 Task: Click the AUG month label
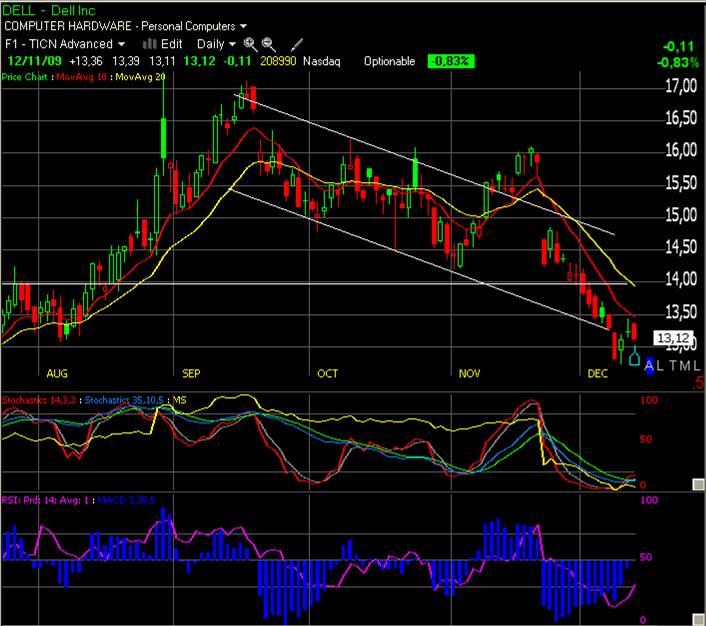click(x=57, y=373)
